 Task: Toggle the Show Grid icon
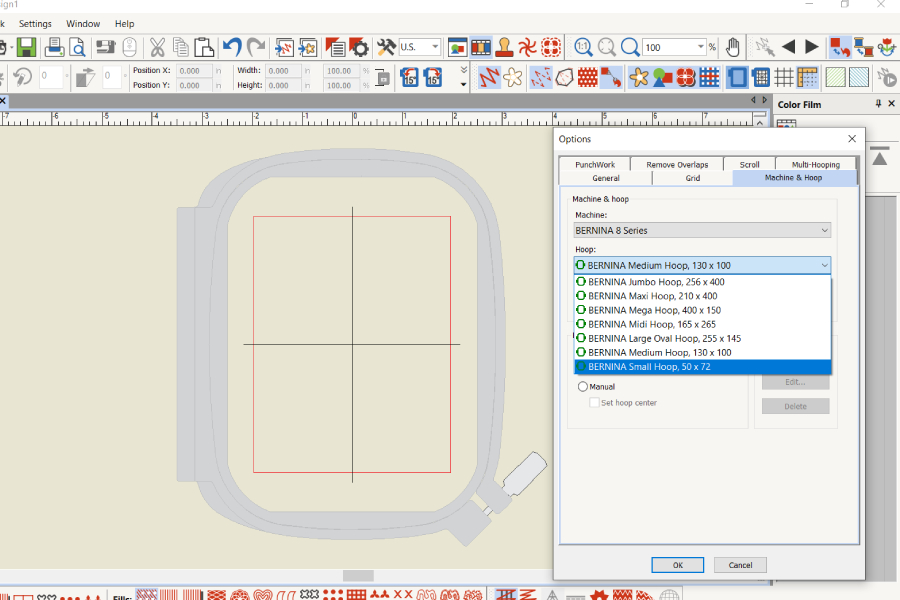pyautogui.click(x=784, y=77)
